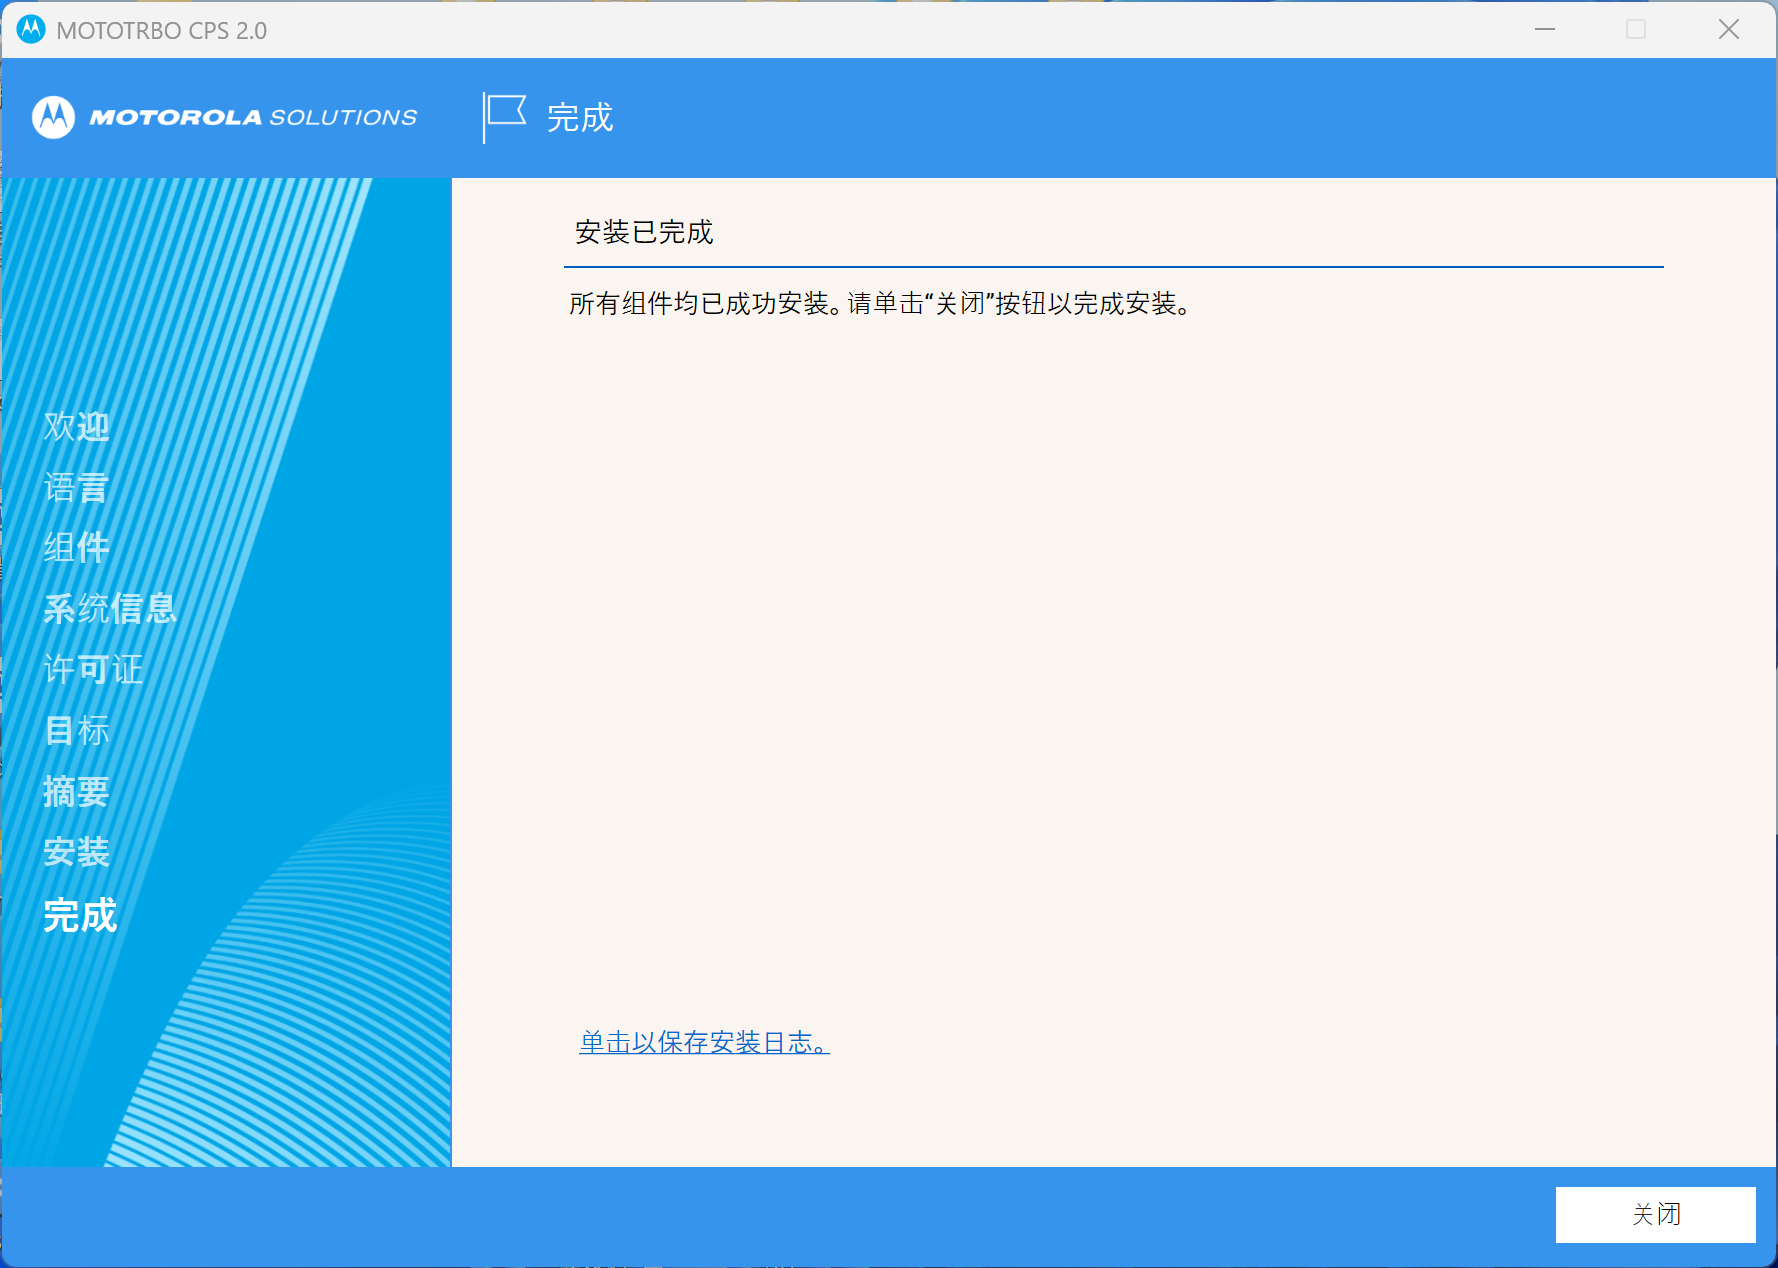Click the Motorola round M logo in header
Viewport: 1778px width, 1268px height.
pyautogui.click(x=54, y=118)
